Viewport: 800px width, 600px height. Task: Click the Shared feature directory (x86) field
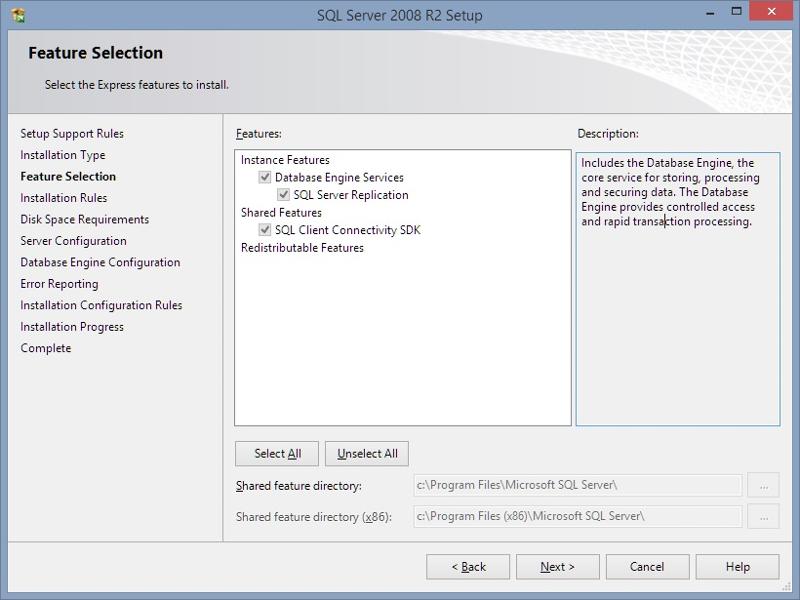click(x=578, y=516)
